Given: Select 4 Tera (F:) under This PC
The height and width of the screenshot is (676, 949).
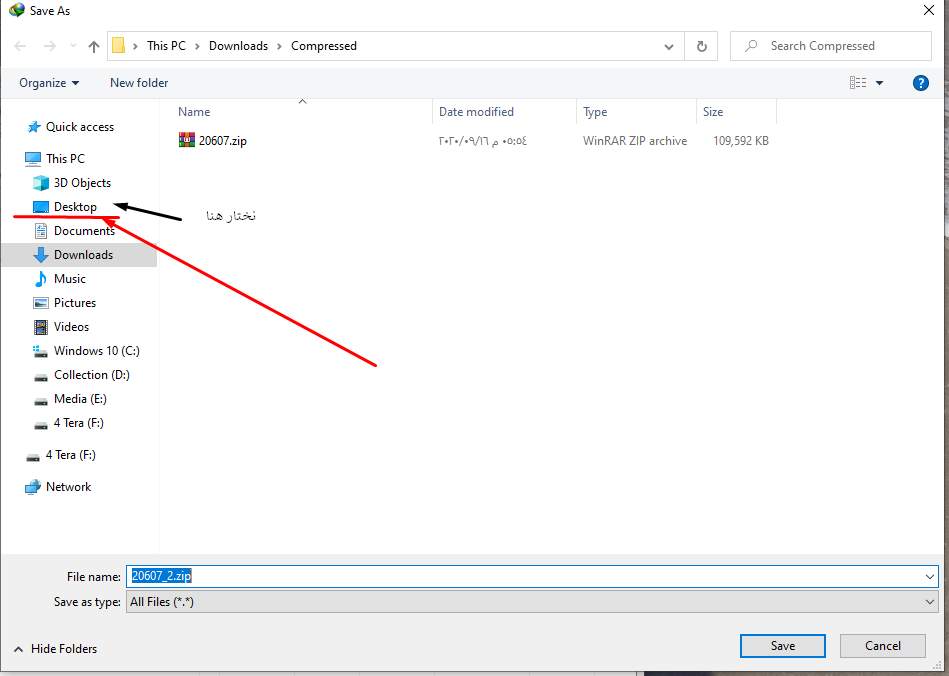Looking at the screenshot, I should click(79, 423).
